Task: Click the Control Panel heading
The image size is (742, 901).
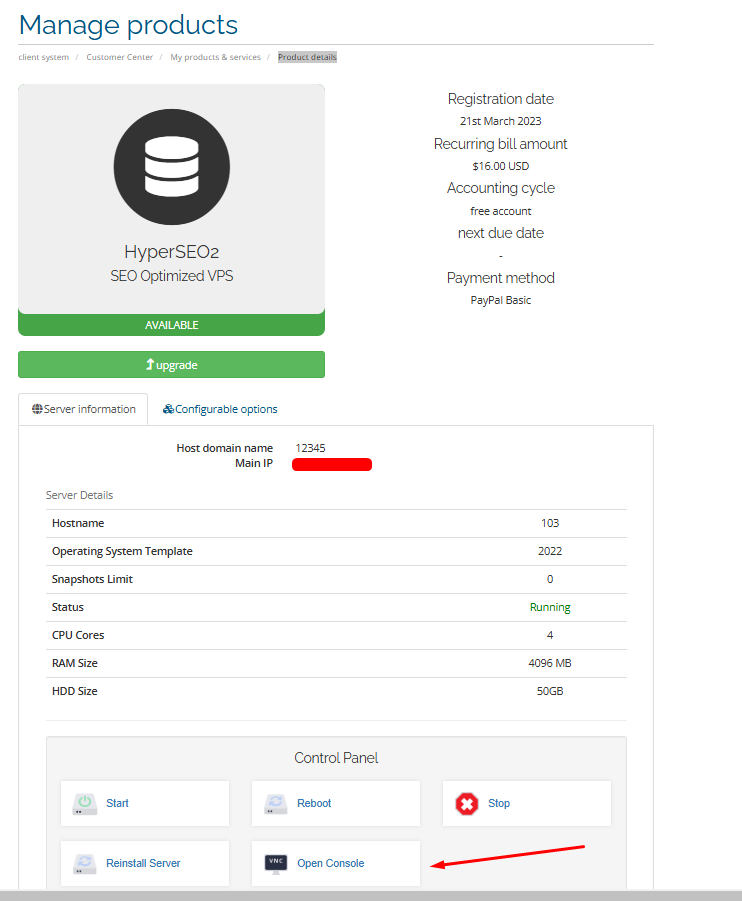Action: 336,758
